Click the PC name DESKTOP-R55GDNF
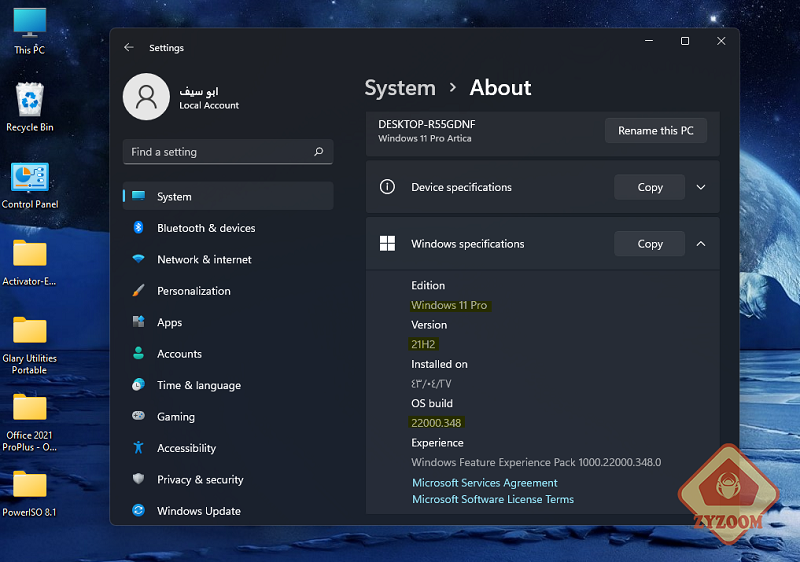Image resolution: width=800 pixels, height=562 pixels. [427, 124]
